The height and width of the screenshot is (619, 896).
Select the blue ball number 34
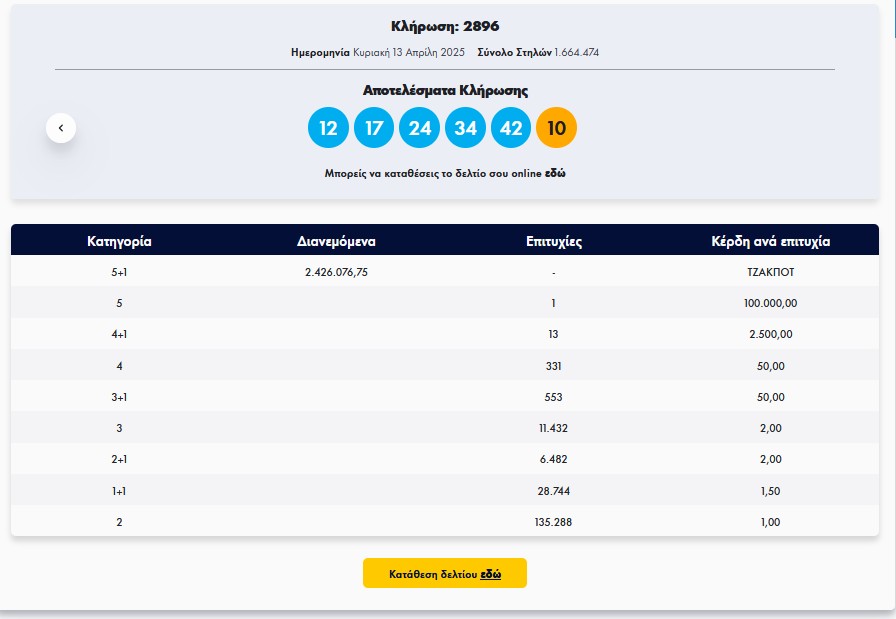coord(465,127)
